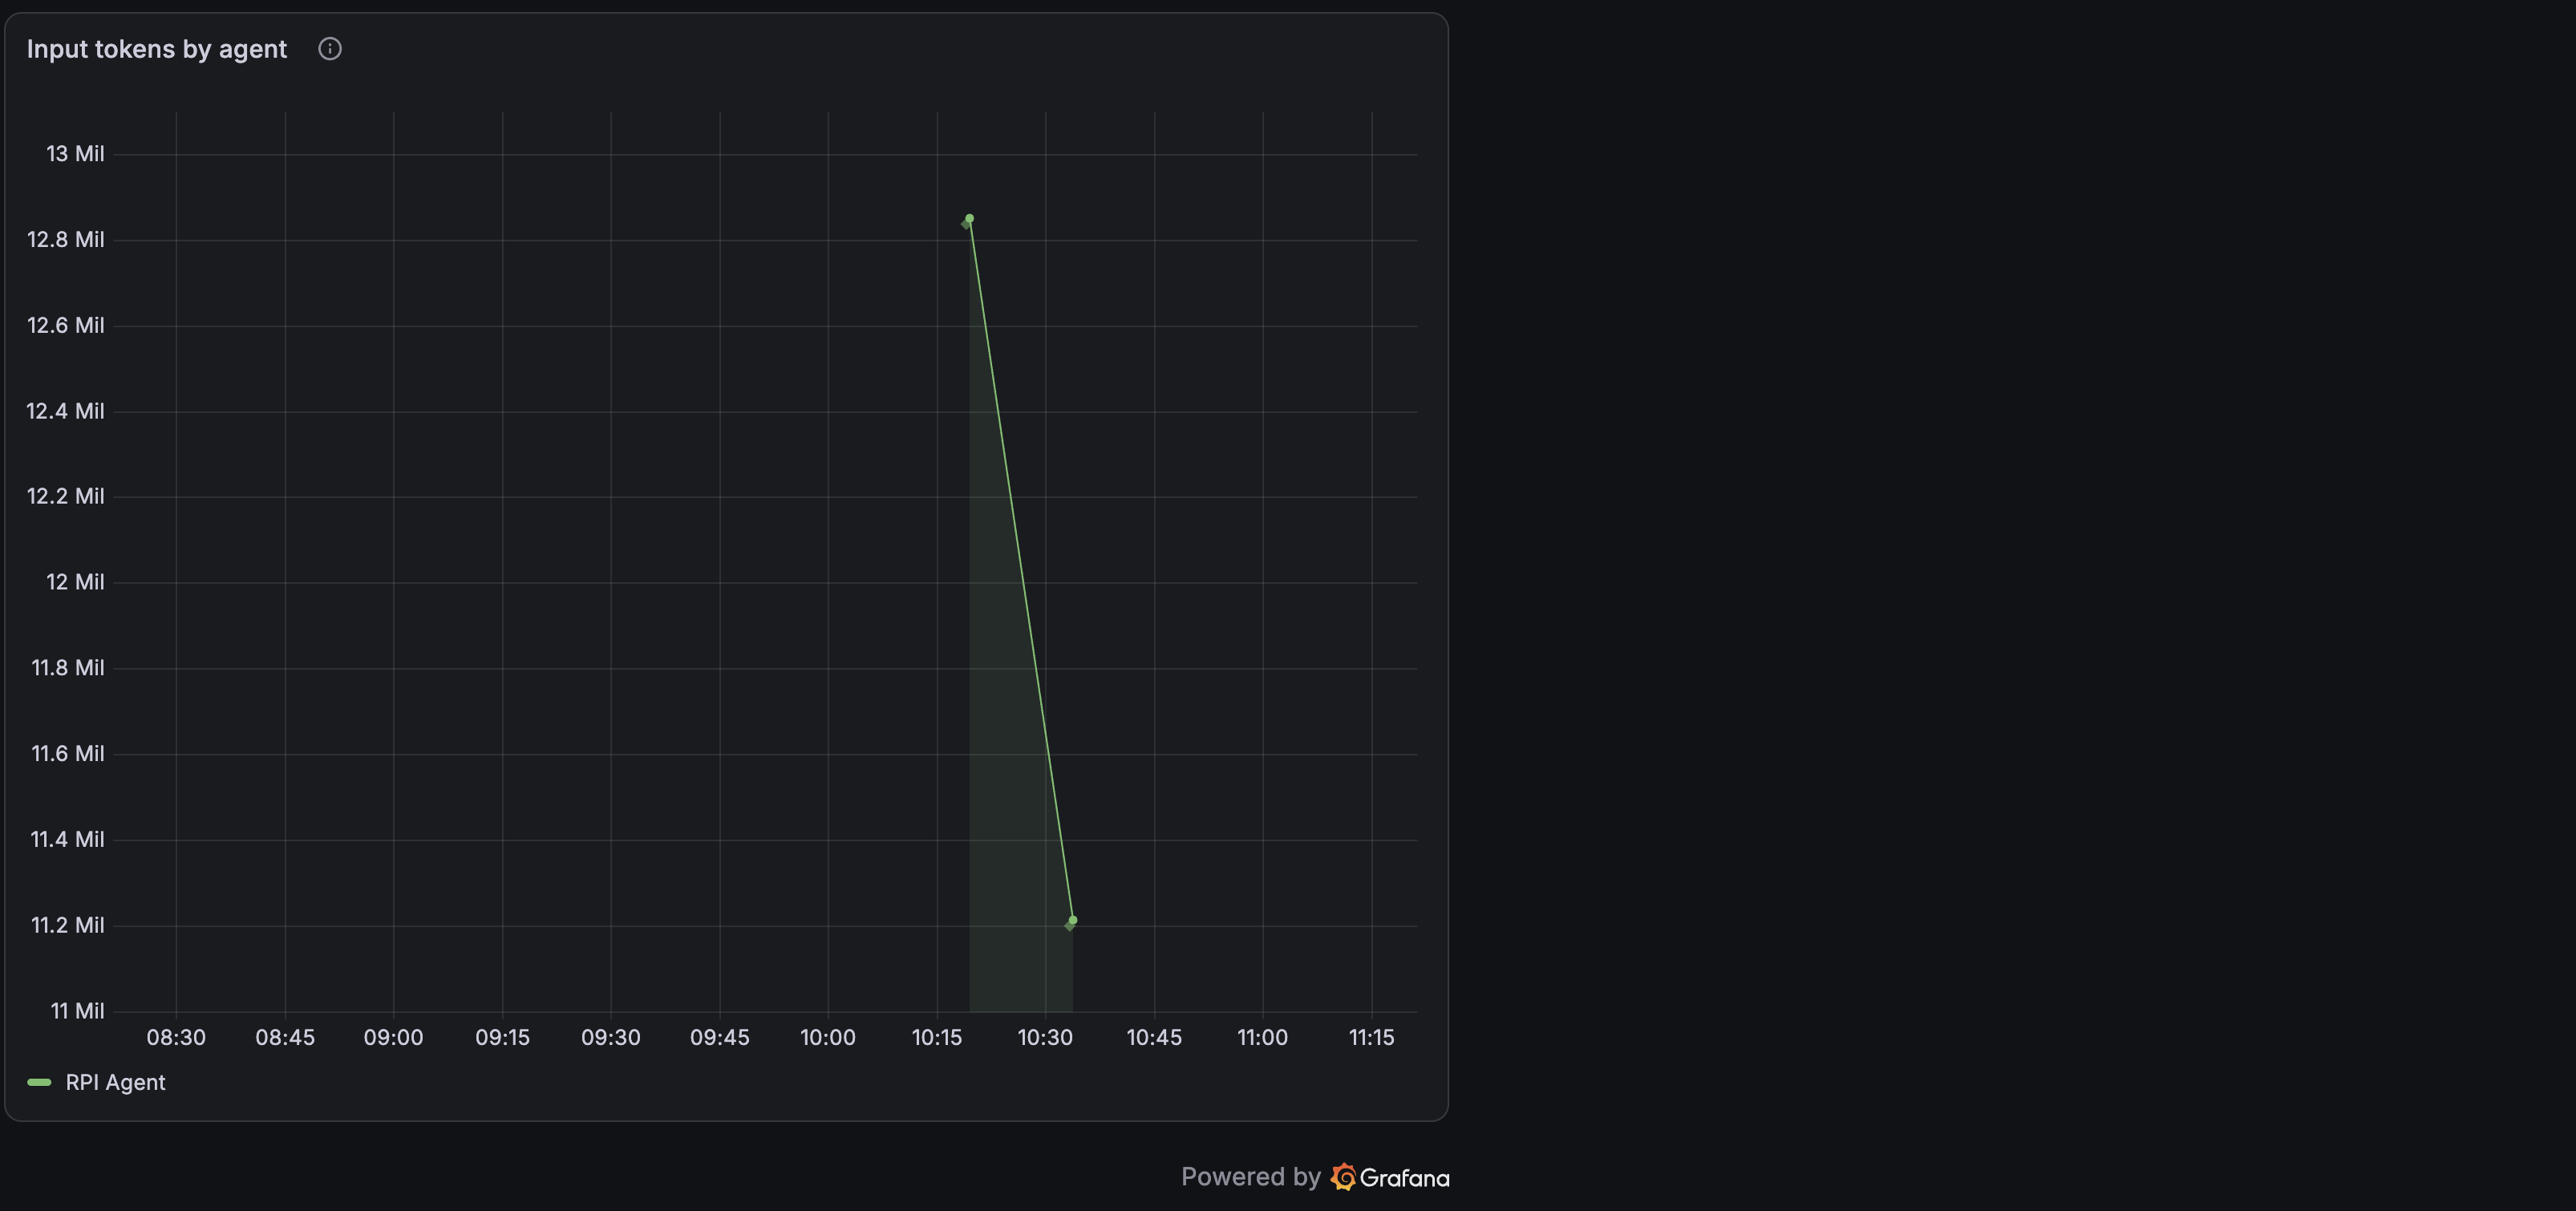This screenshot has width=2576, height=1211.
Task: Click the 12.6 Mil axis label
Action: (x=66, y=325)
